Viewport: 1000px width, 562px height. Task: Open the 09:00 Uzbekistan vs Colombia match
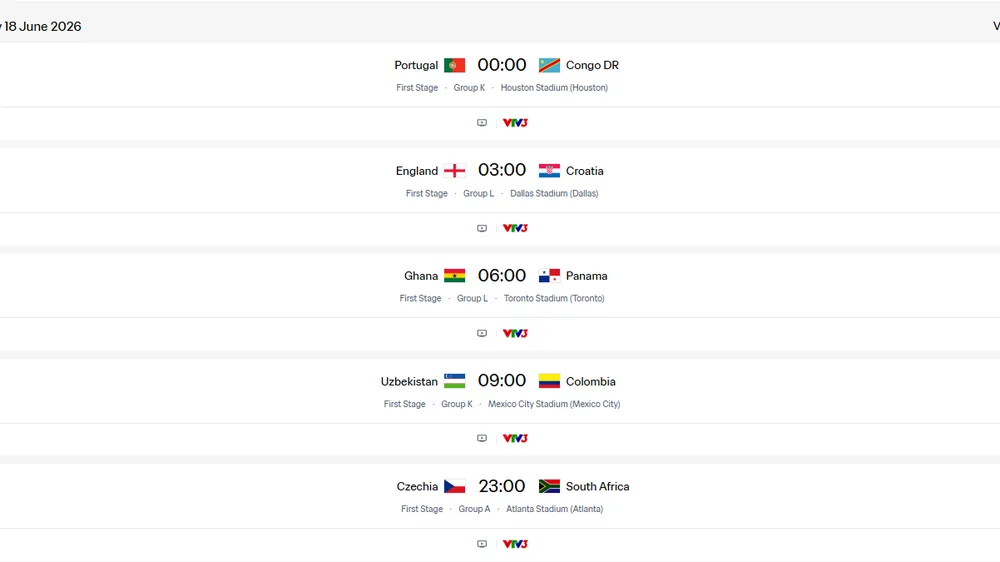tap(502, 381)
